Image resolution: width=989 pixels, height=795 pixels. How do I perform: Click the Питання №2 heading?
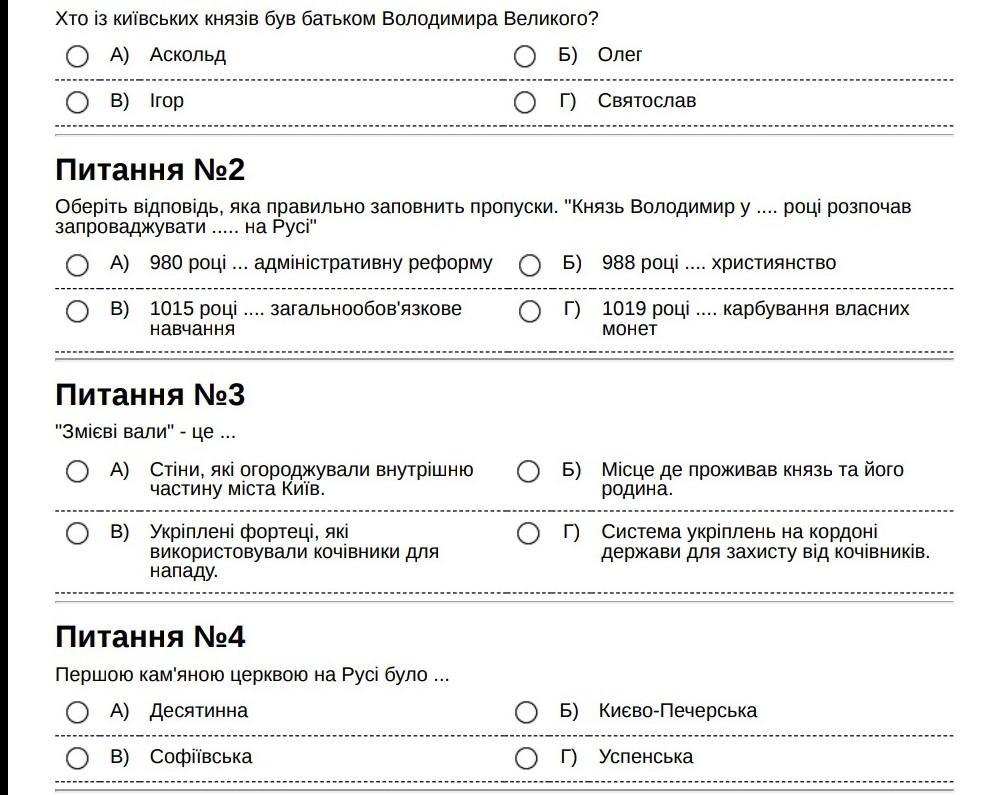click(150, 170)
